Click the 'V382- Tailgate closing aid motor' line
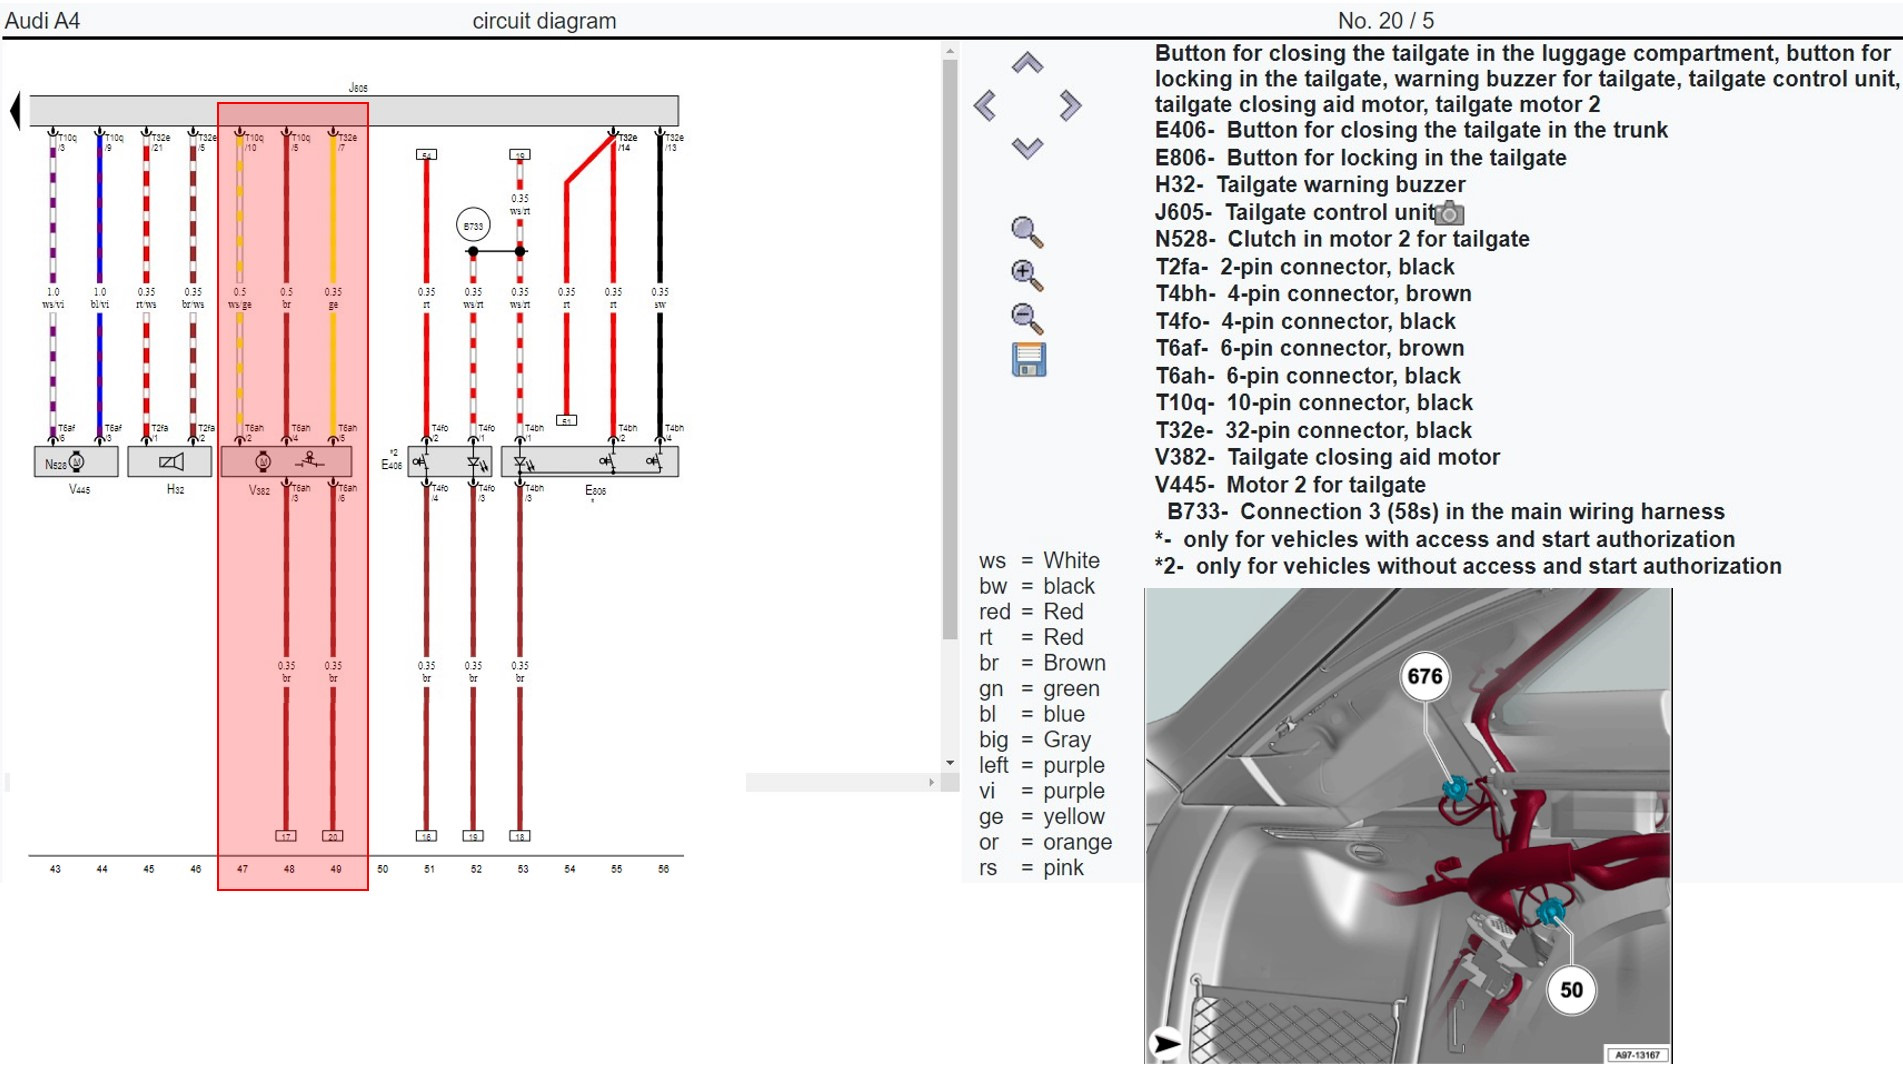The image size is (1903, 1067). click(1327, 457)
